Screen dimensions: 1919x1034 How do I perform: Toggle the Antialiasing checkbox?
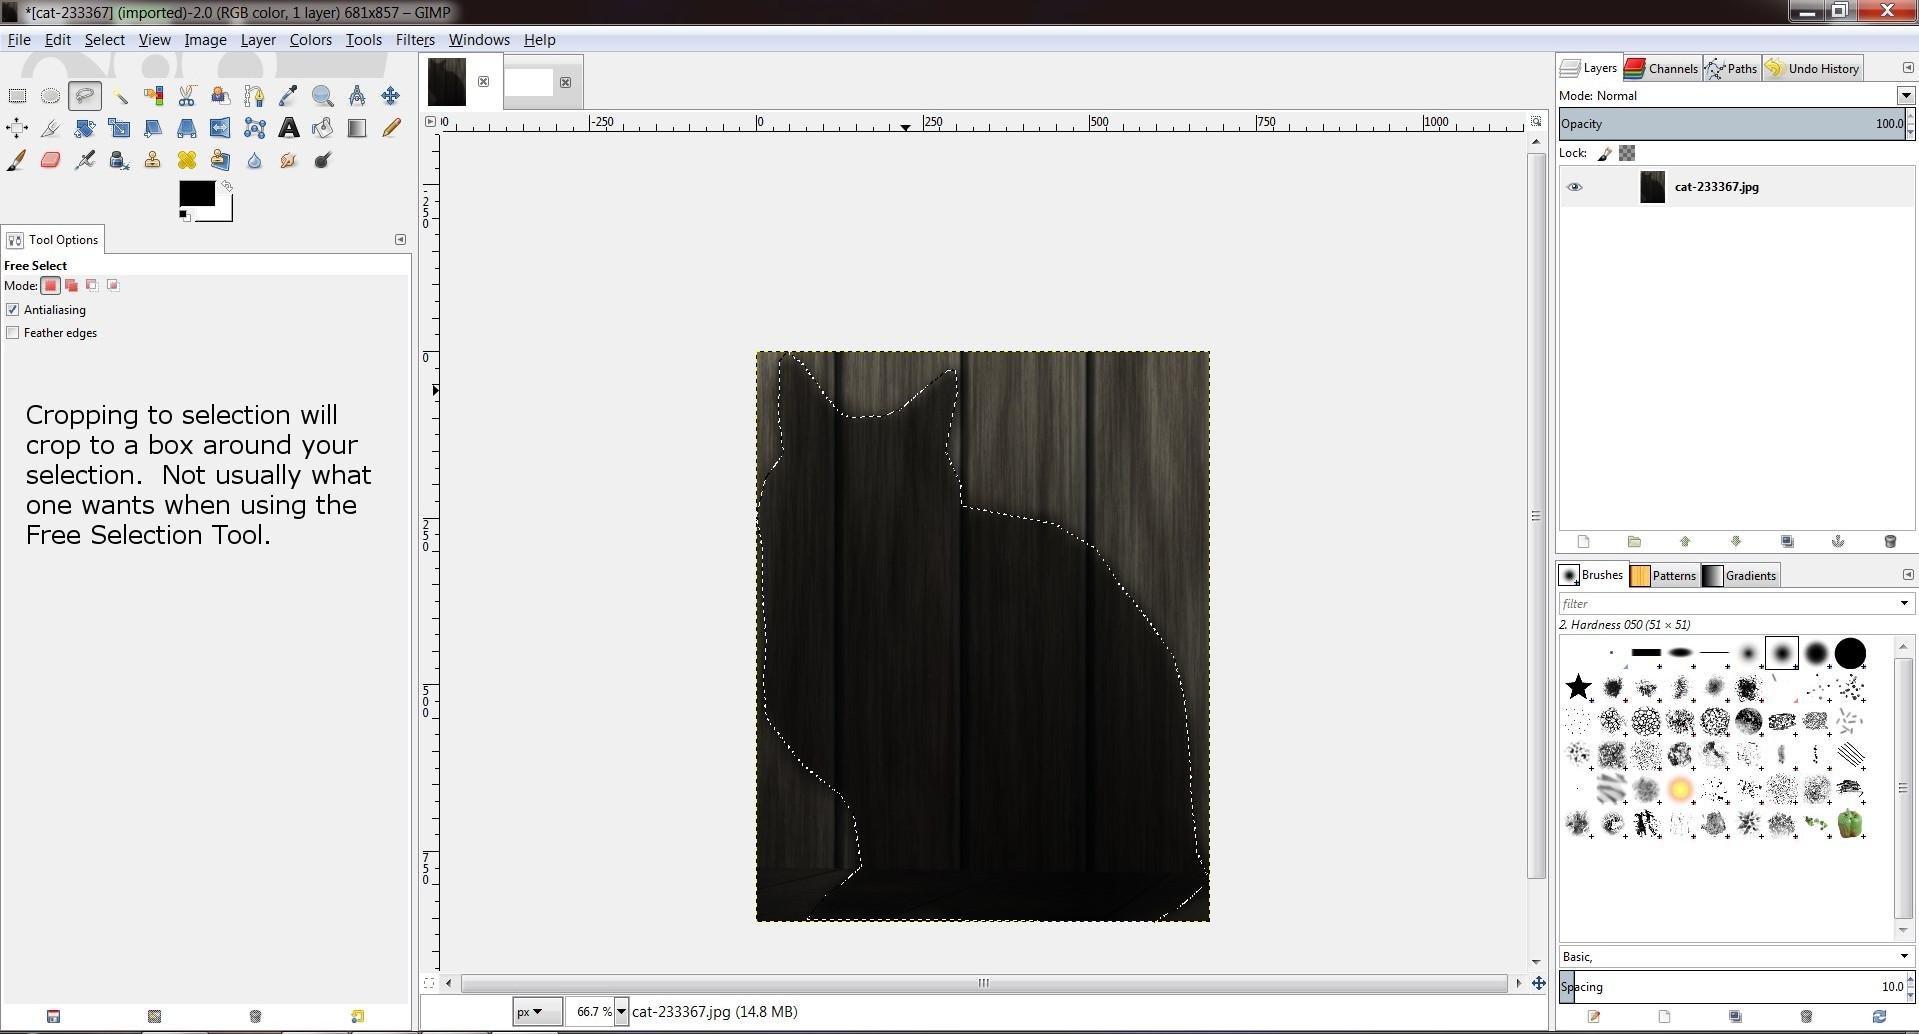13,310
